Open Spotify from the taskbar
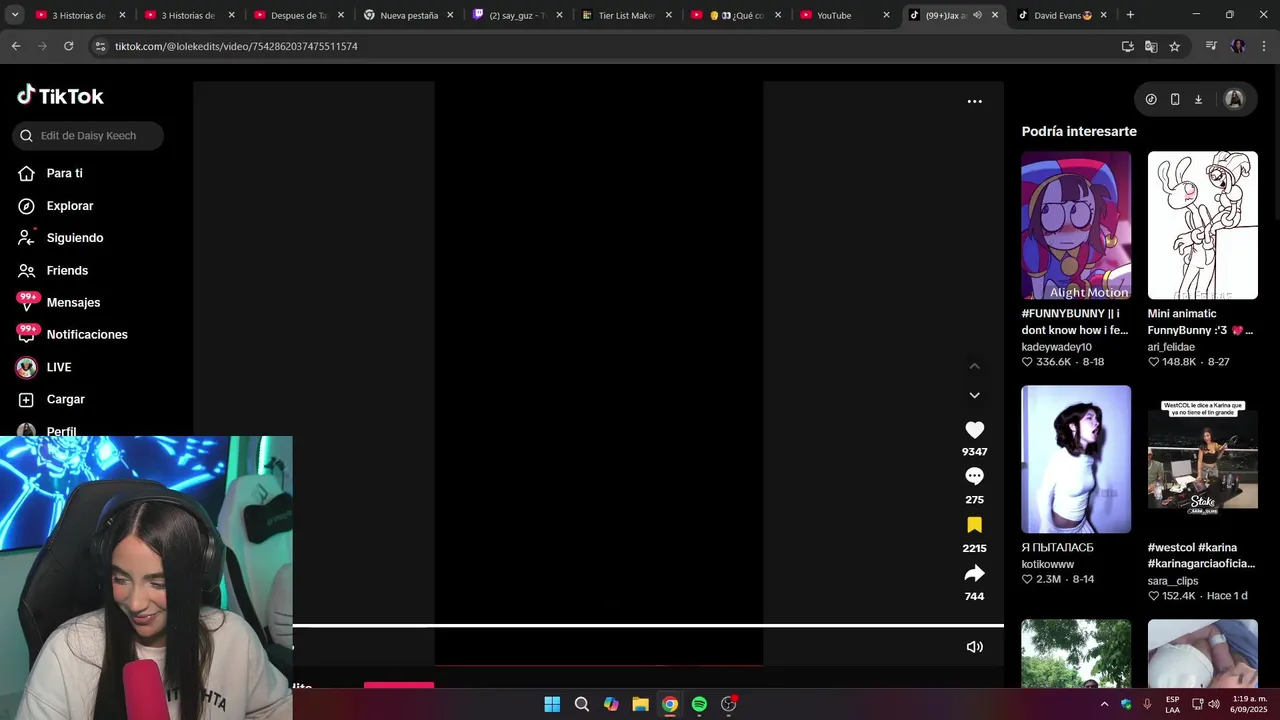Image resolution: width=1280 pixels, height=720 pixels. [699, 704]
